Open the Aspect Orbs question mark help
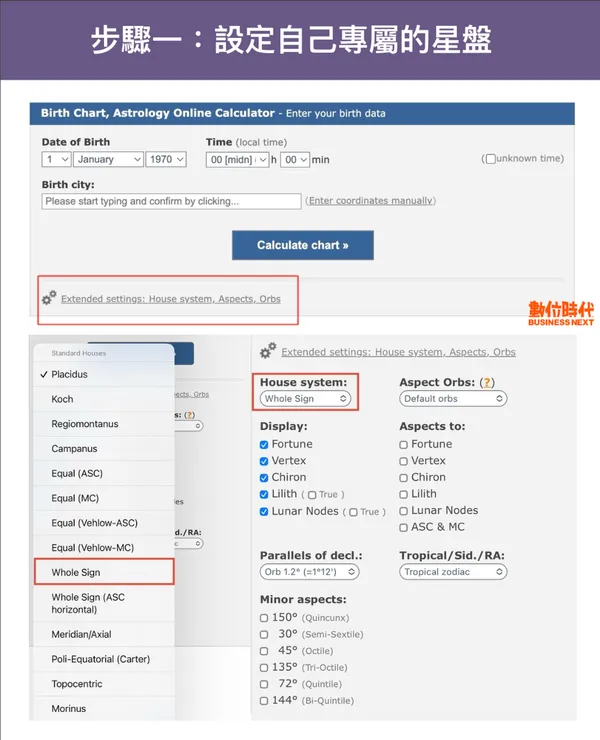Image resolution: width=600 pixels, height=740 pixels. [487, 383]
